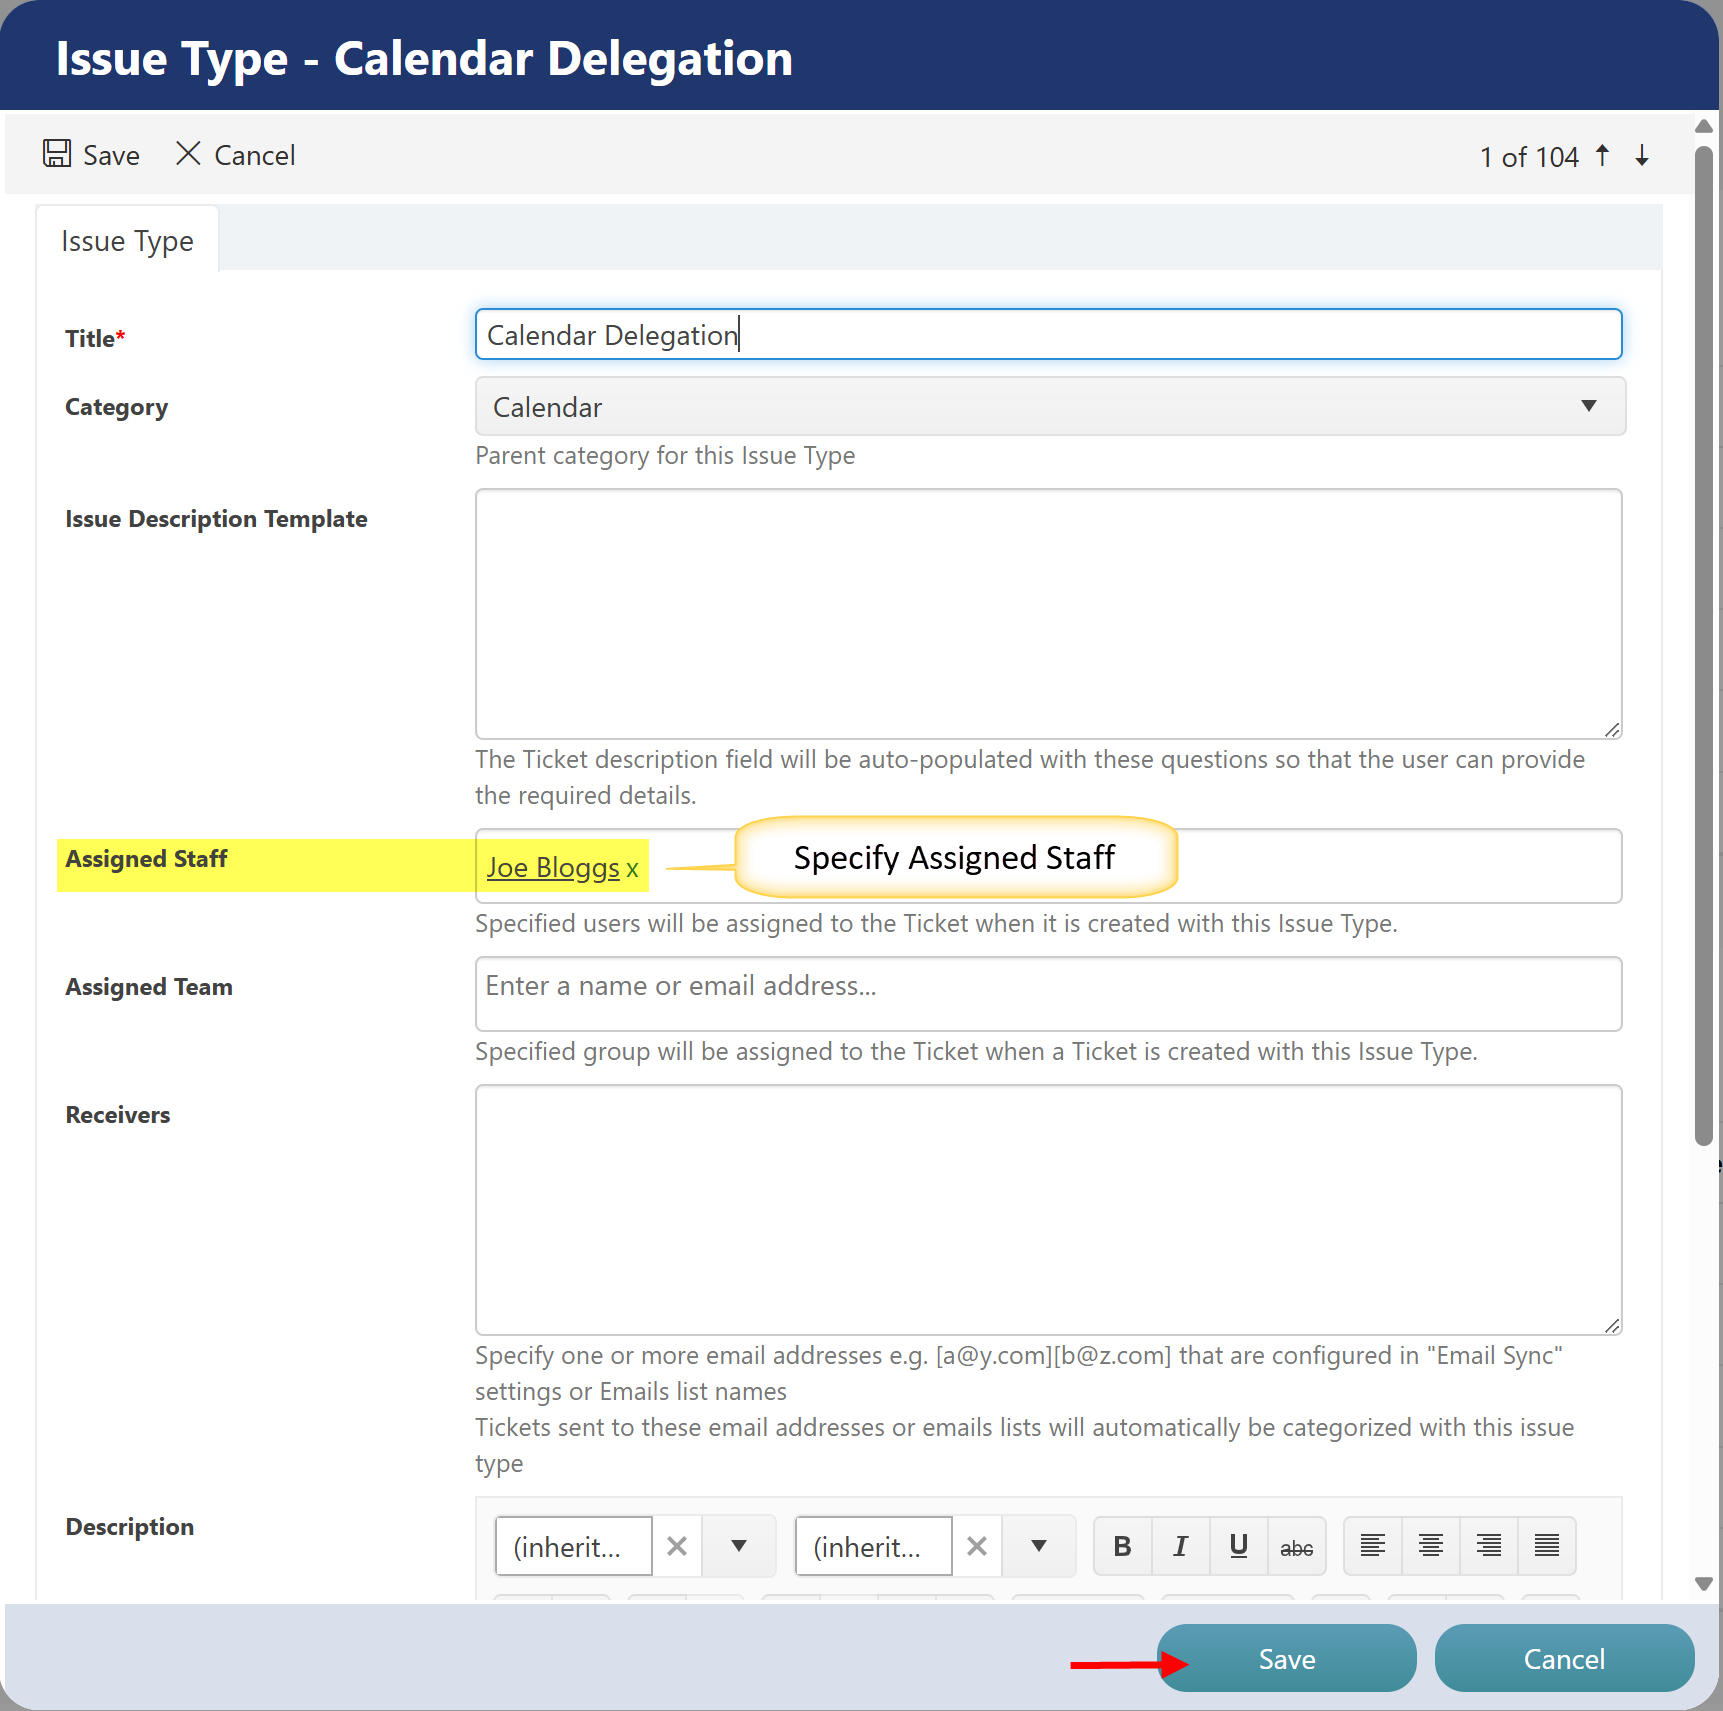Toggle underline formatting in Description editor
The width and height of the screenshot is (1723, 1711).
tap(1238, 1546)
